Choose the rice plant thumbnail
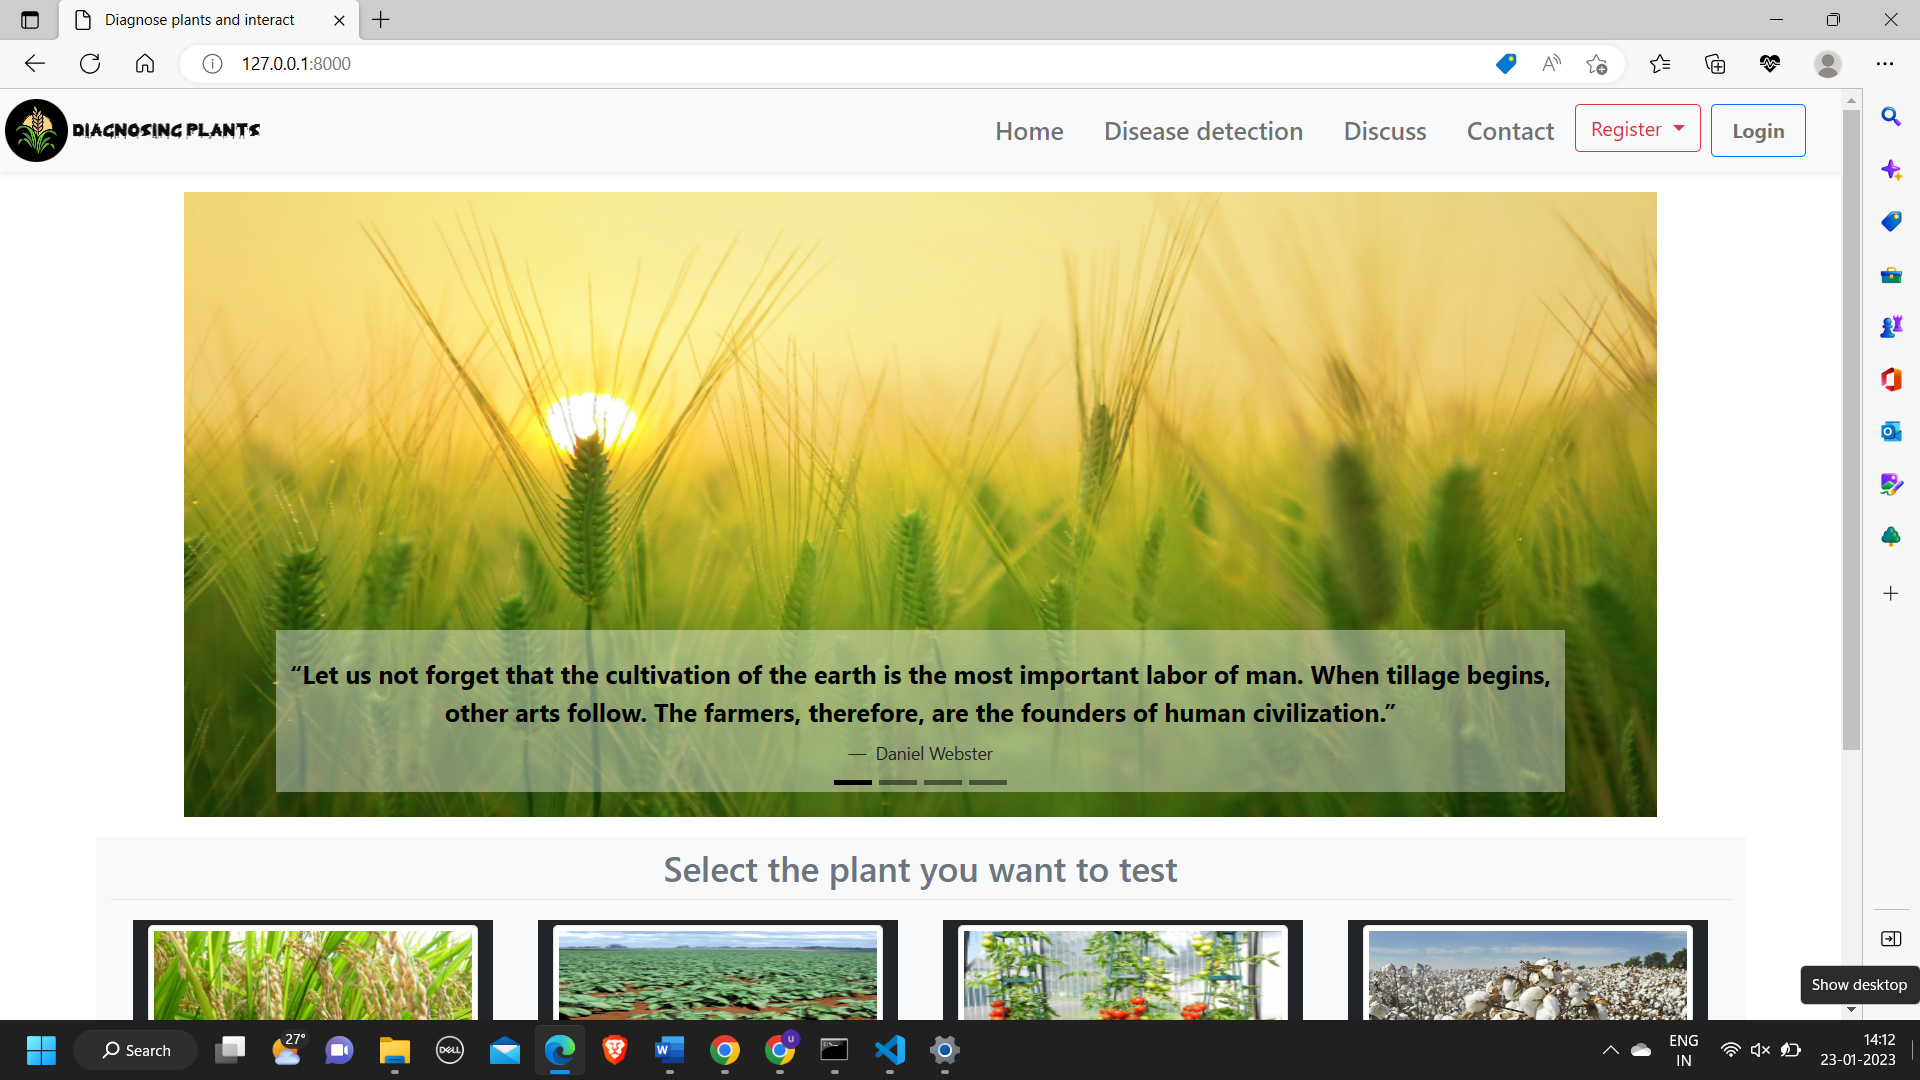 click(x=313, y=974)
